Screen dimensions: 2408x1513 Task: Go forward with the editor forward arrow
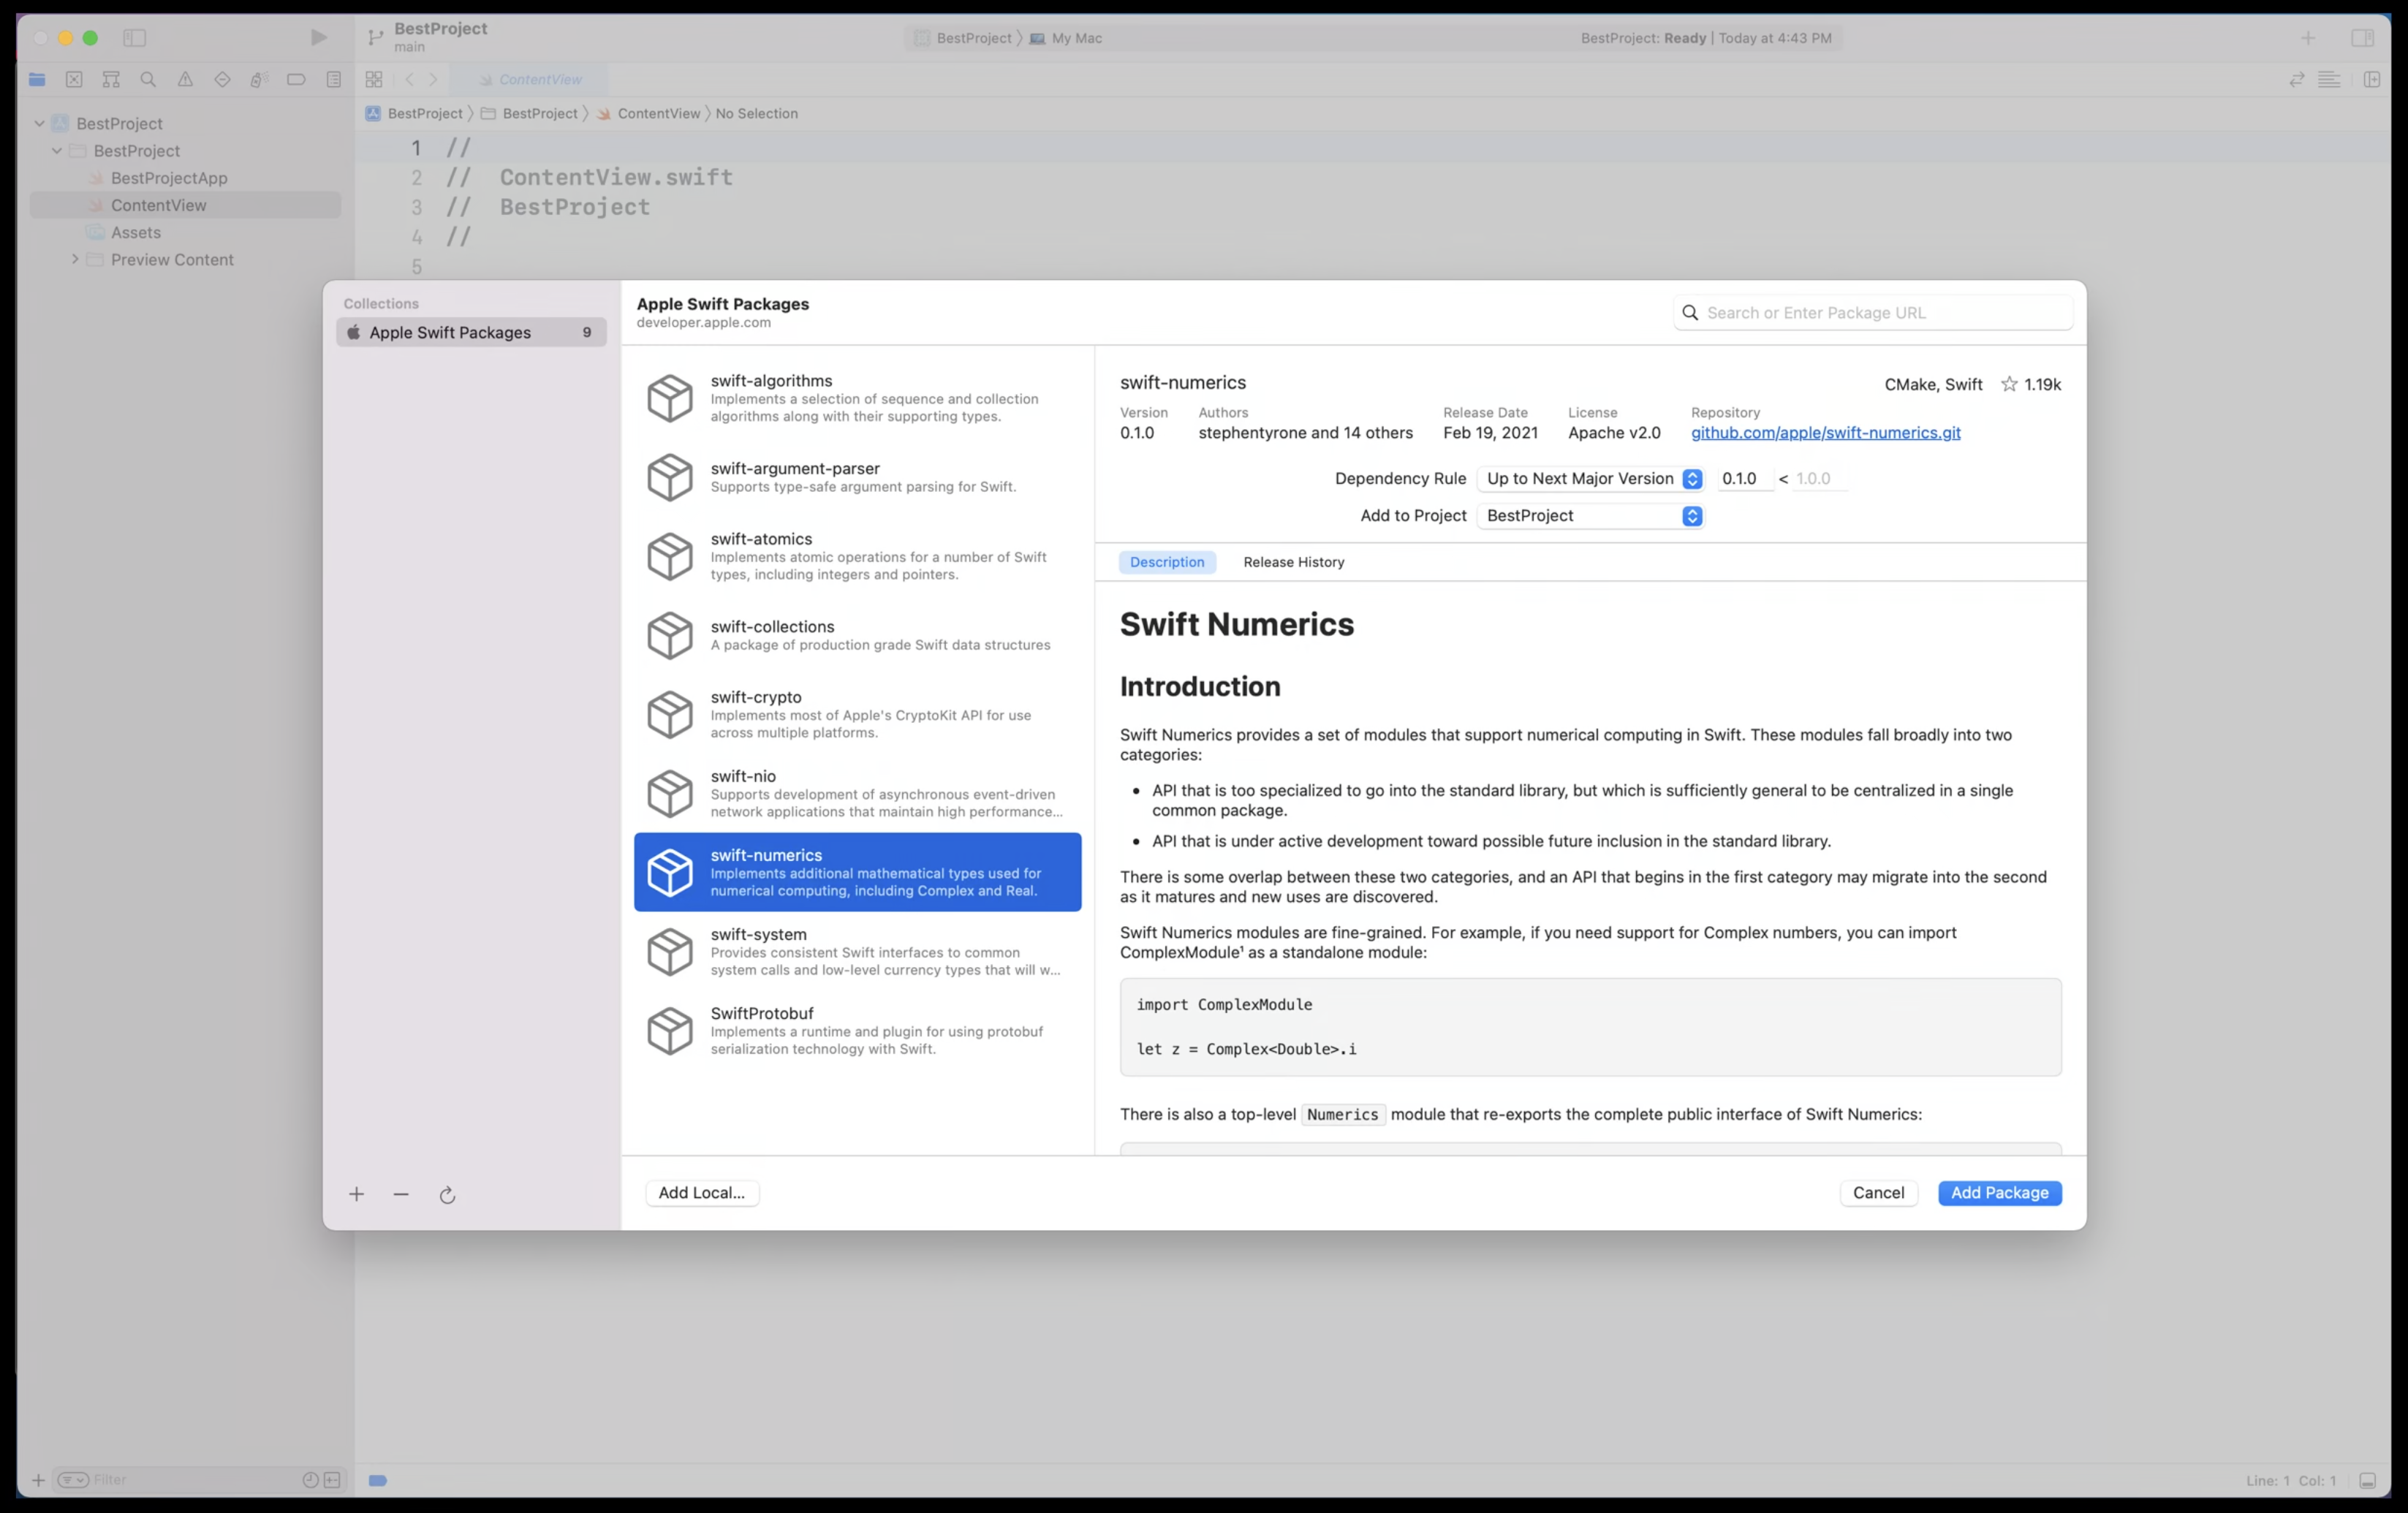point(433,80)
